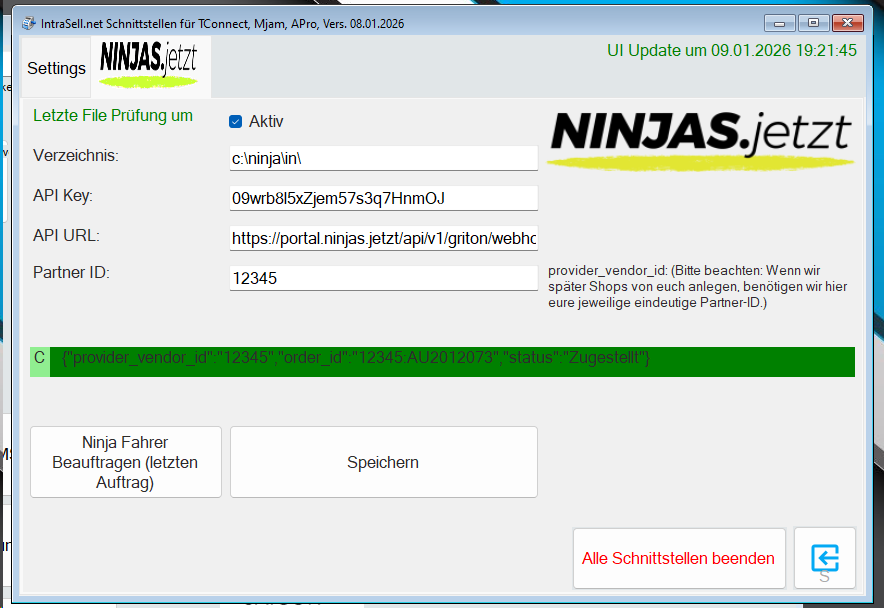Click the Speichern button
884x608 pixels.
[x=383, y=462]
